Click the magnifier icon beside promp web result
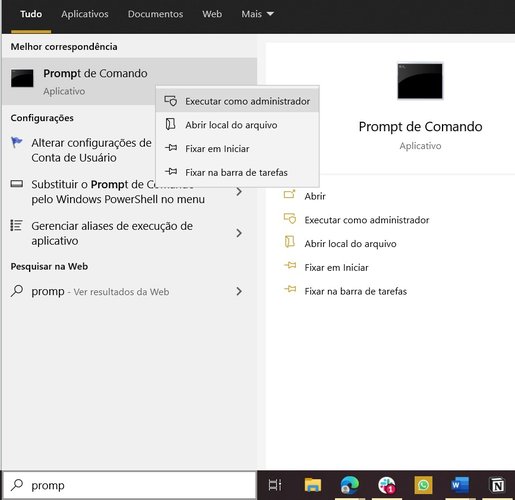 click(x=17, y=291)
